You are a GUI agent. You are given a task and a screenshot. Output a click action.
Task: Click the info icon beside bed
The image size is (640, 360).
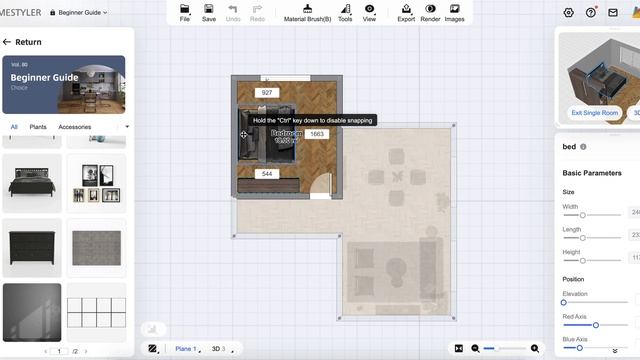[583, 147]
